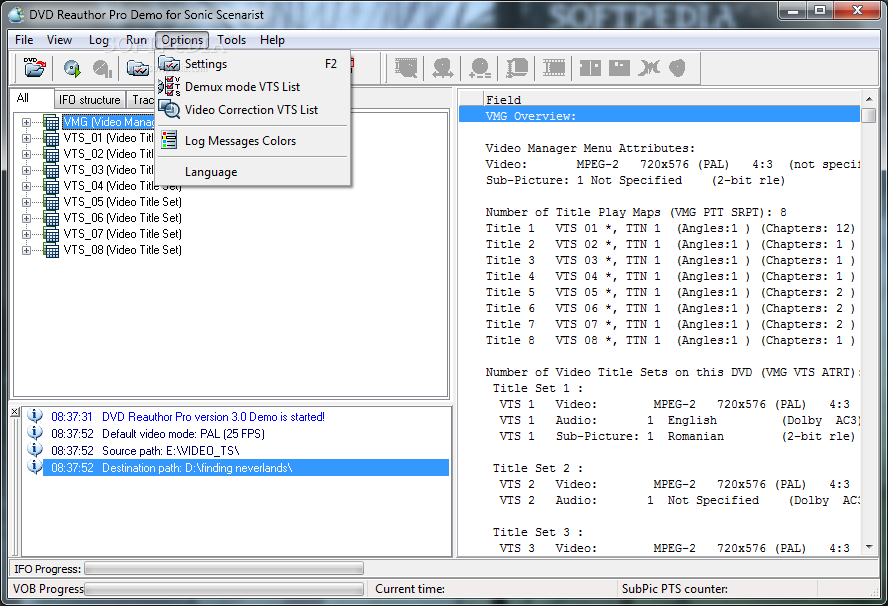This screenshot has width=888, height=606.
Task: Click the VTS_08 title set icon
Action: point(51,250)
